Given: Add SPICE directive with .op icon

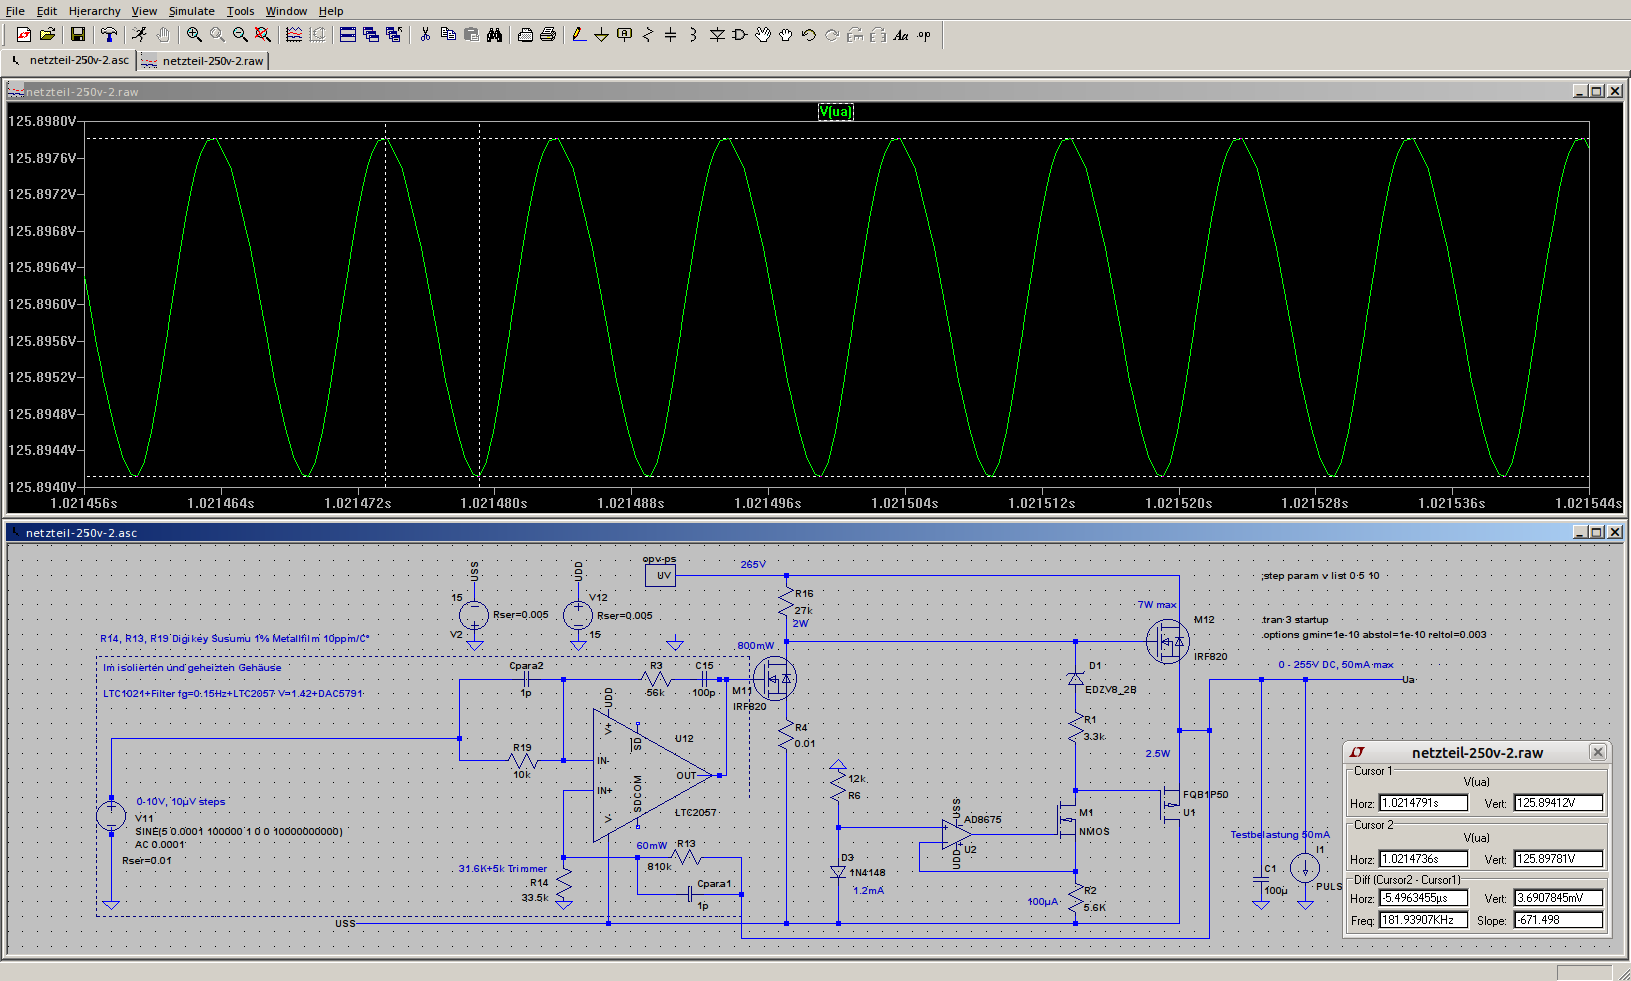Looking at the screenshot, I should coord(924,35).
